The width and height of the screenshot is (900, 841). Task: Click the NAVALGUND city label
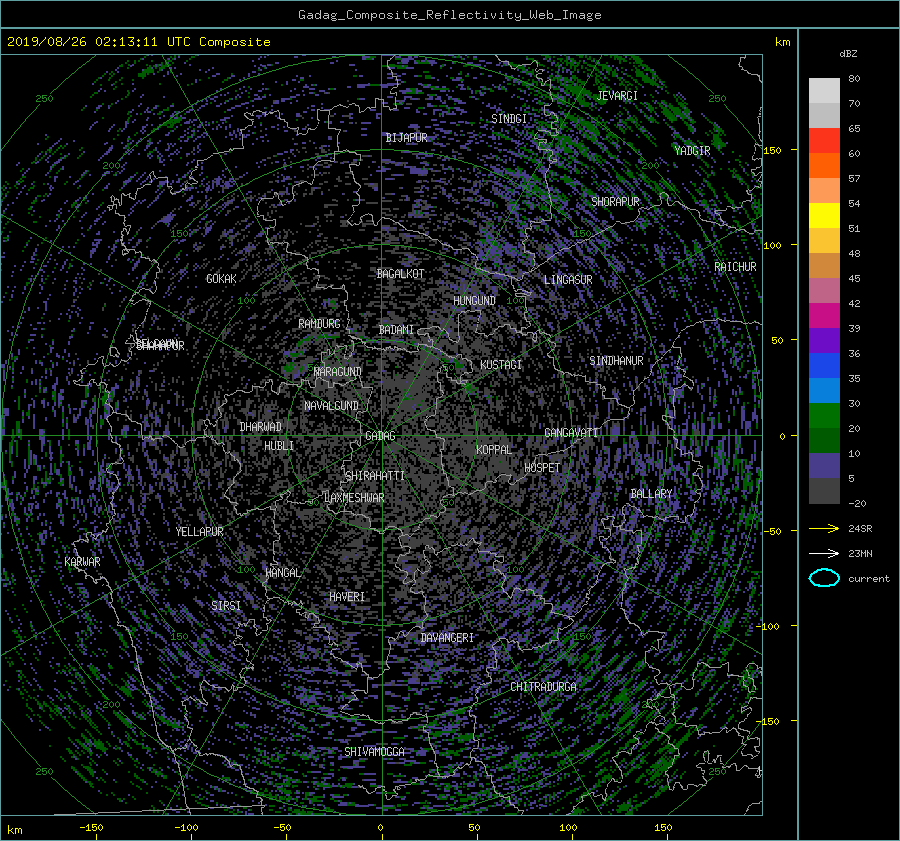pyautogui.click(x=331, y=406)
